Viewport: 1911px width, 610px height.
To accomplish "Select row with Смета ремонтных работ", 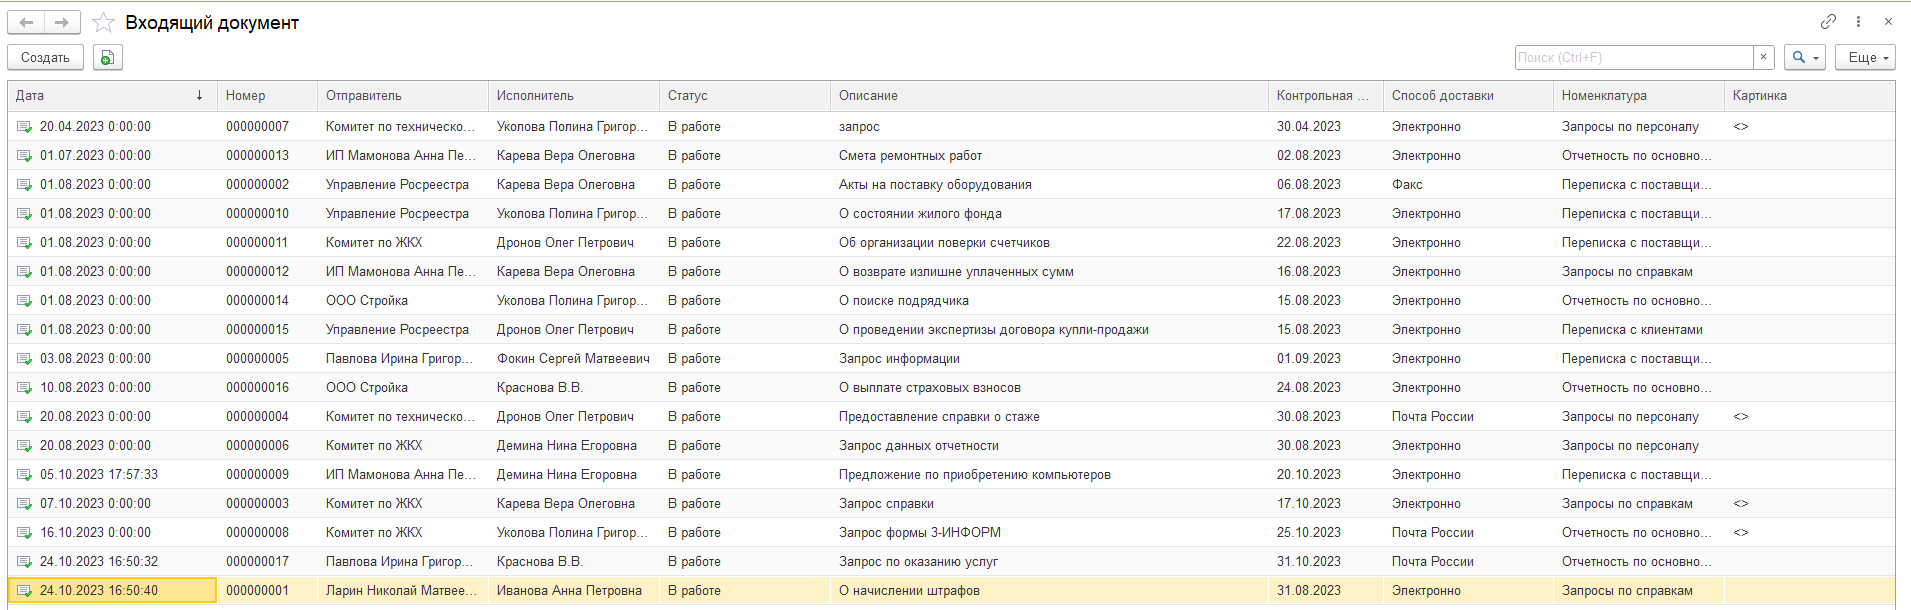I will 910,156.
